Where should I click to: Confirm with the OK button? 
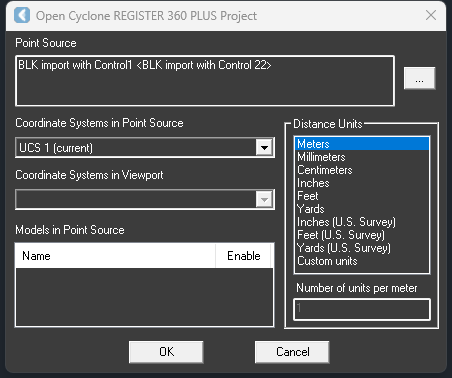(166, 352)
